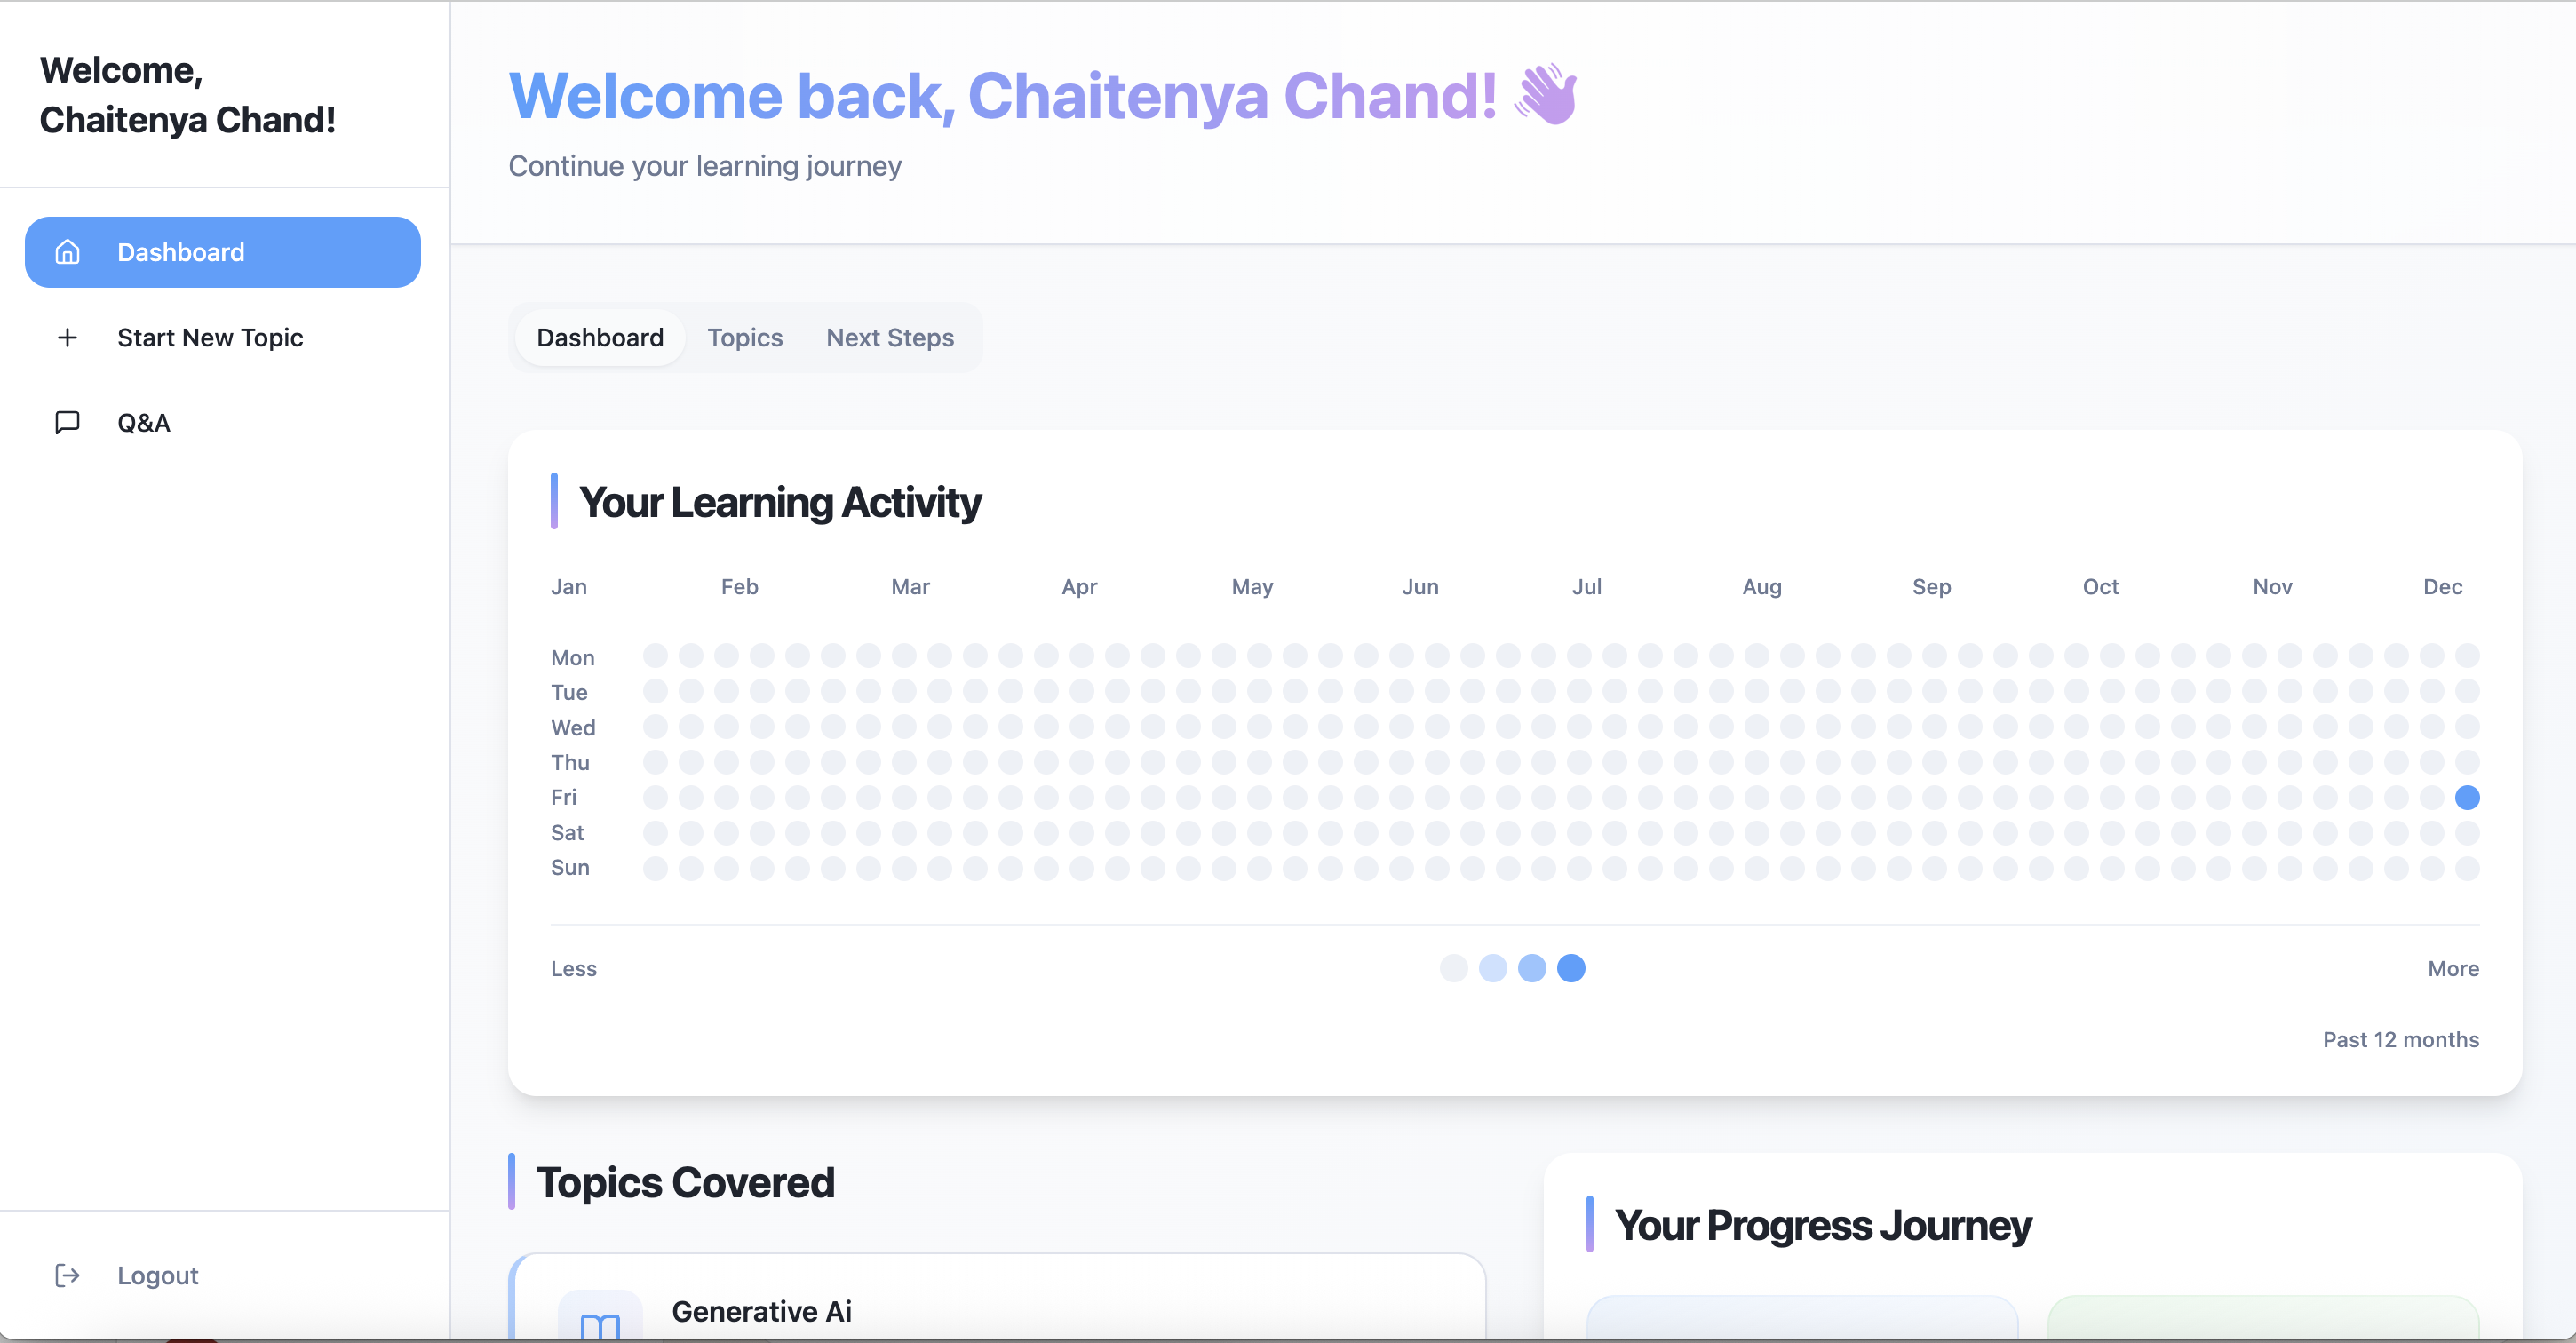
Task: Click the medium blue legend swatch
Action: [1532, 968]
